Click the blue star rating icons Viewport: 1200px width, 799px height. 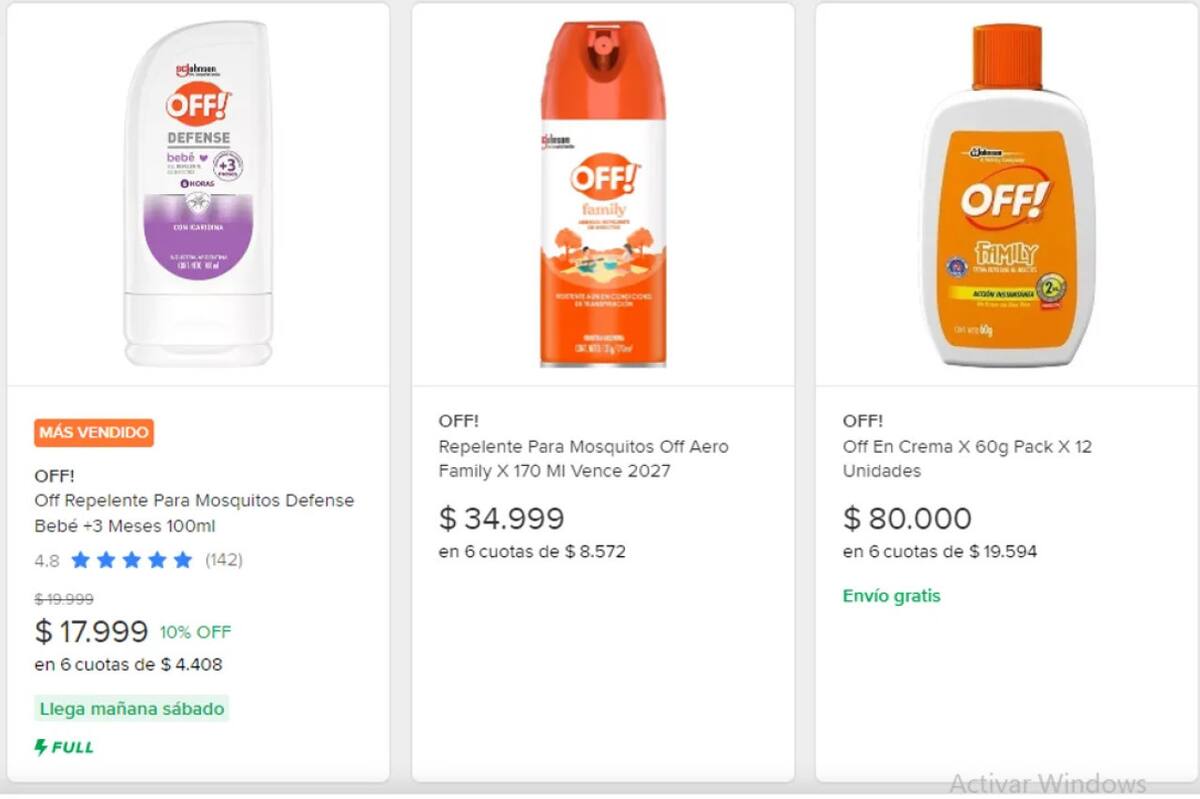coord(131,560)
